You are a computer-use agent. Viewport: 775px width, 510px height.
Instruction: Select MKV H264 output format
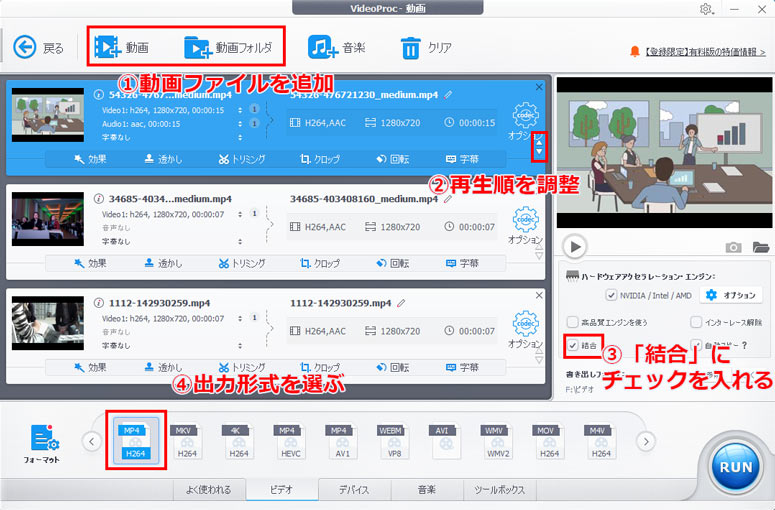coord(186,441)
